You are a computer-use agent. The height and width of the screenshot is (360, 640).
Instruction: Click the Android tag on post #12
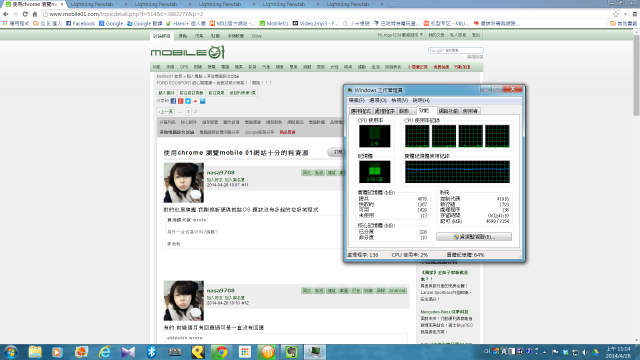pos(397,291)
